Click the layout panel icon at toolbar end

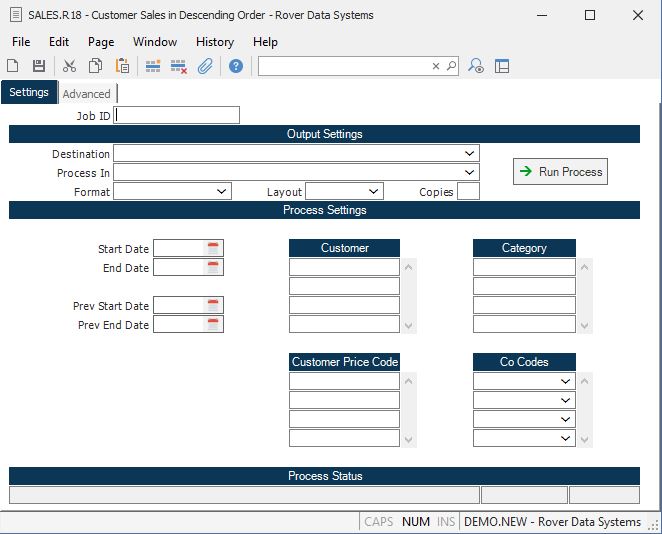click(x=502, y=66)
